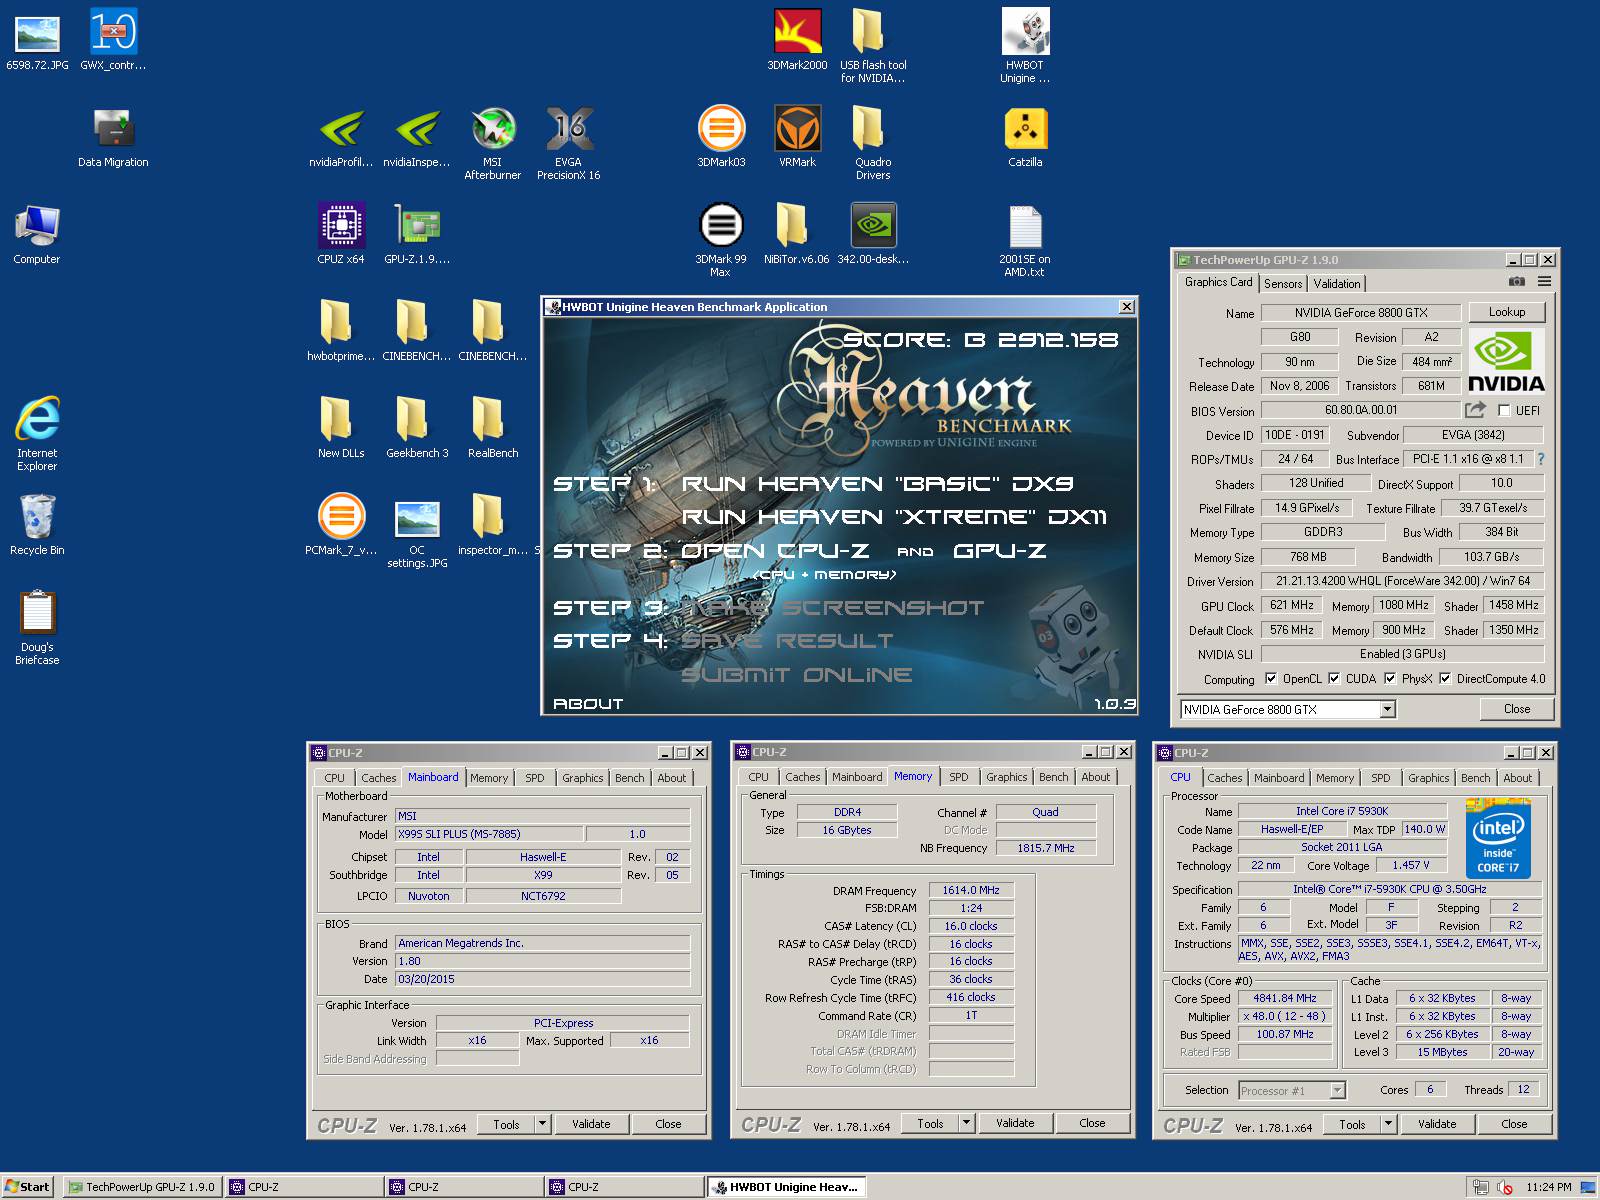Toggle the OpenCL checkbox
Viewport: 1600px width, 1200px height.
pos(1271,679)
